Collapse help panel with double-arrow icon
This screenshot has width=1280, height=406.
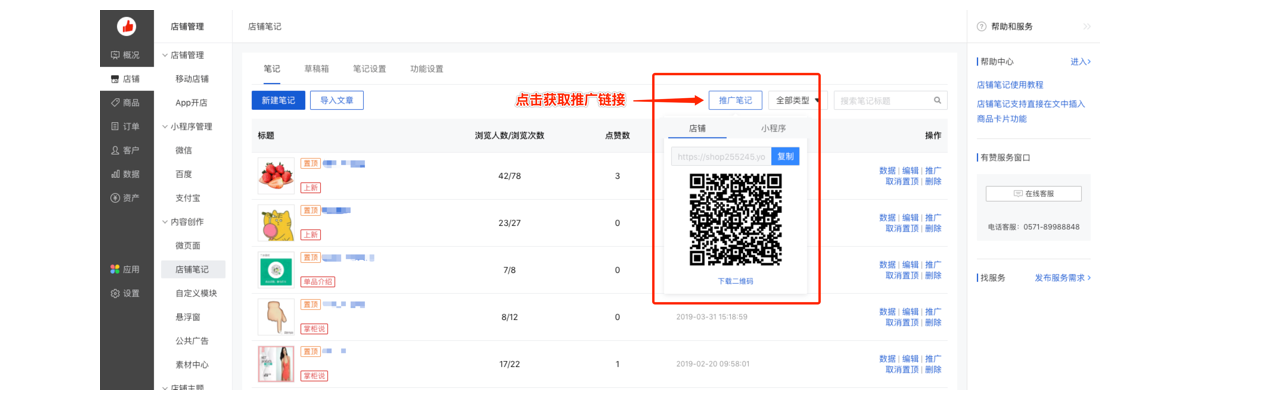pos(1087,27)
